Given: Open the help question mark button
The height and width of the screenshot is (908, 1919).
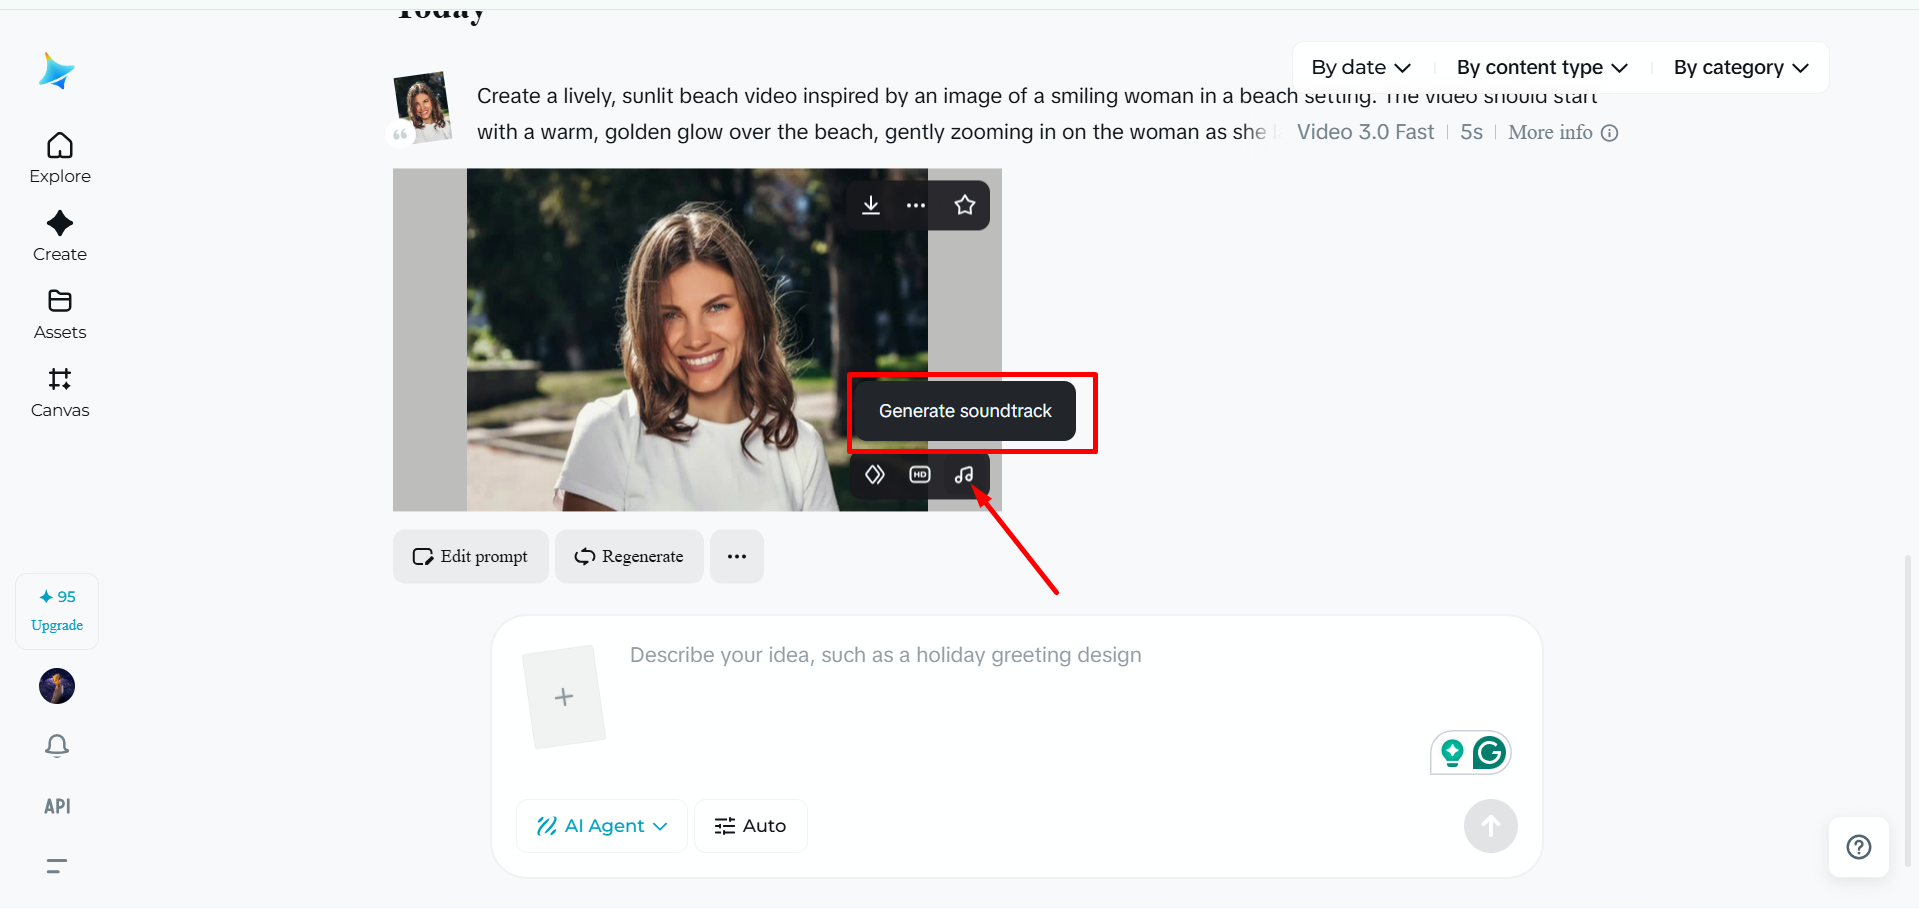Looking at the screenshot, I should tap(1859, 847).
